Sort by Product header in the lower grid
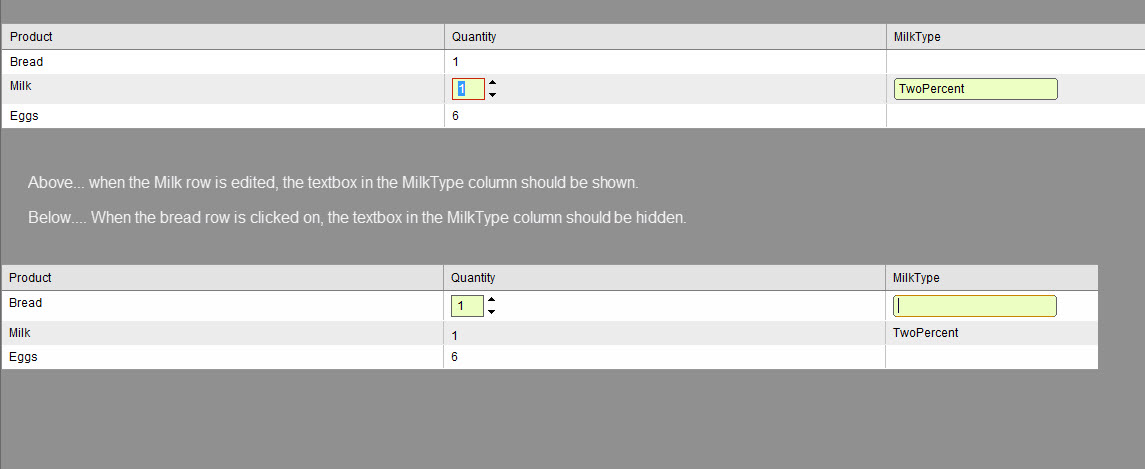Viewport: 1145px width, 469px height. point(30,278)
